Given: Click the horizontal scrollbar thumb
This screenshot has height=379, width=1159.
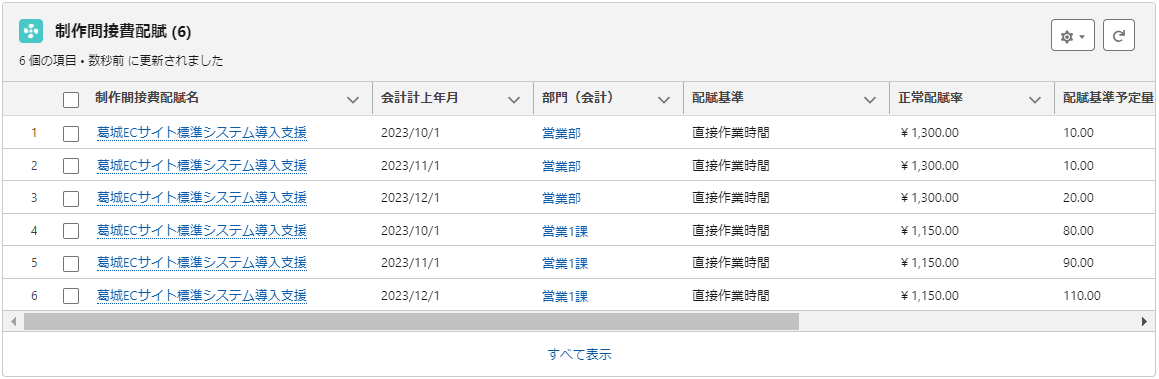Looking at the screenshot, I should pyautogui.click(x=411, y=321).
